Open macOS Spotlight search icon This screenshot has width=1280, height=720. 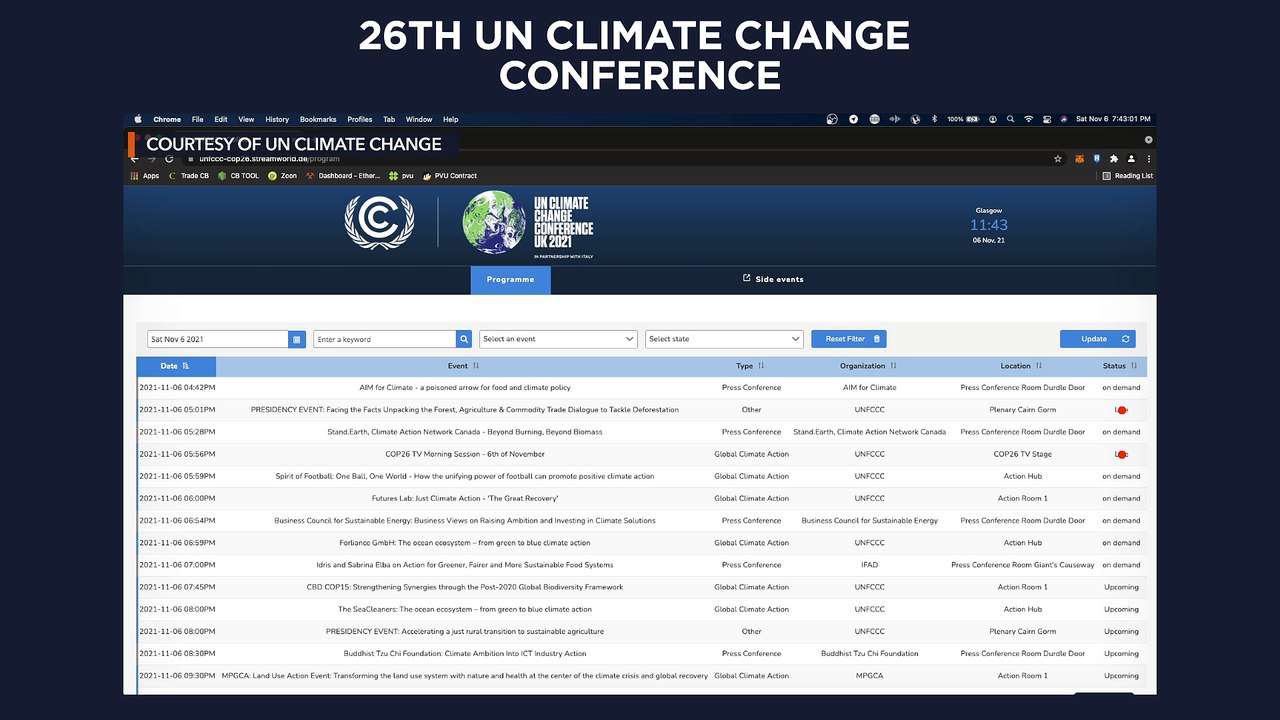[1010, 119]
